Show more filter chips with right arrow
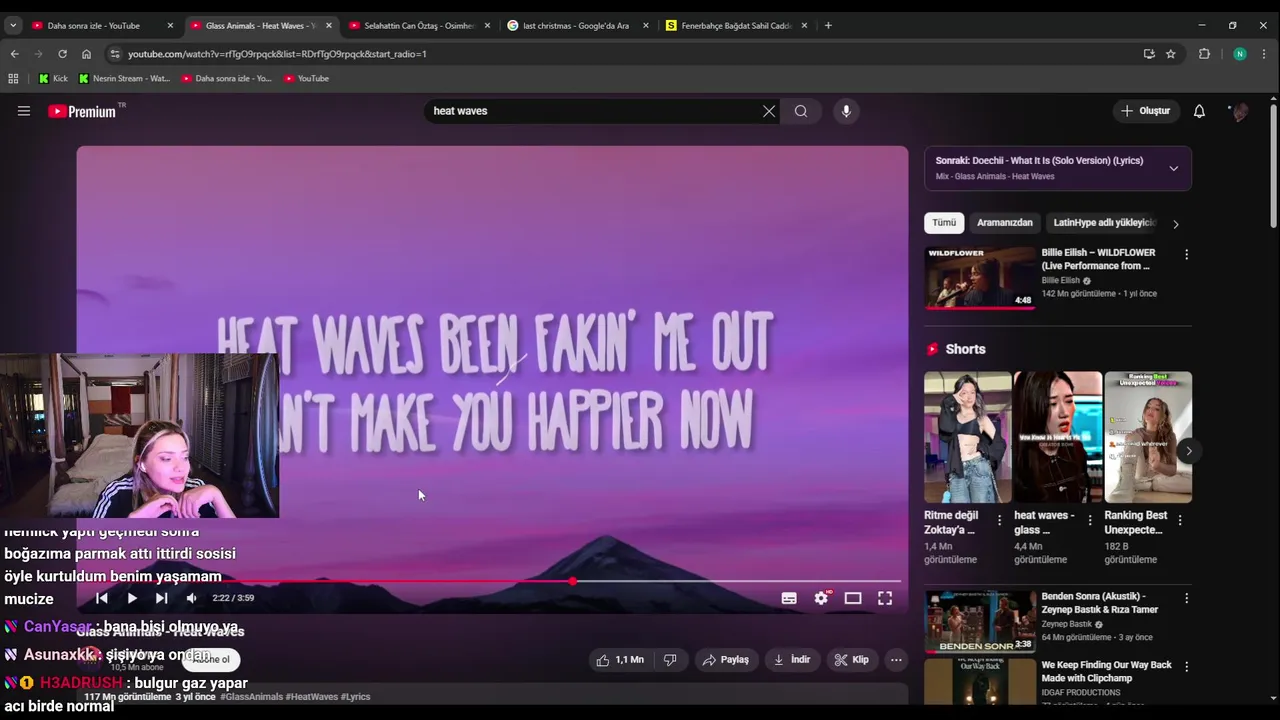Screen dimensions: 1280x720 (x=1176, y=224)
